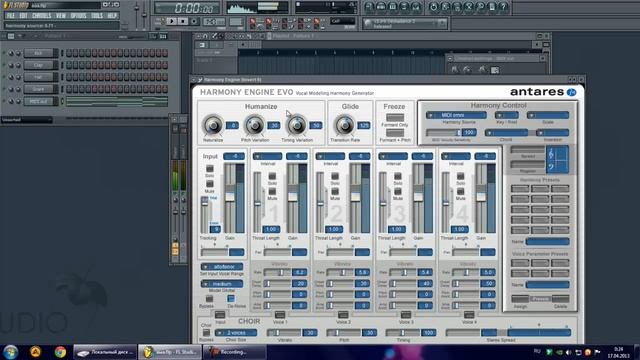Toggle the De-Noise button
The width and height of the screenshot is (640, 360).
[x=231, y=299]
